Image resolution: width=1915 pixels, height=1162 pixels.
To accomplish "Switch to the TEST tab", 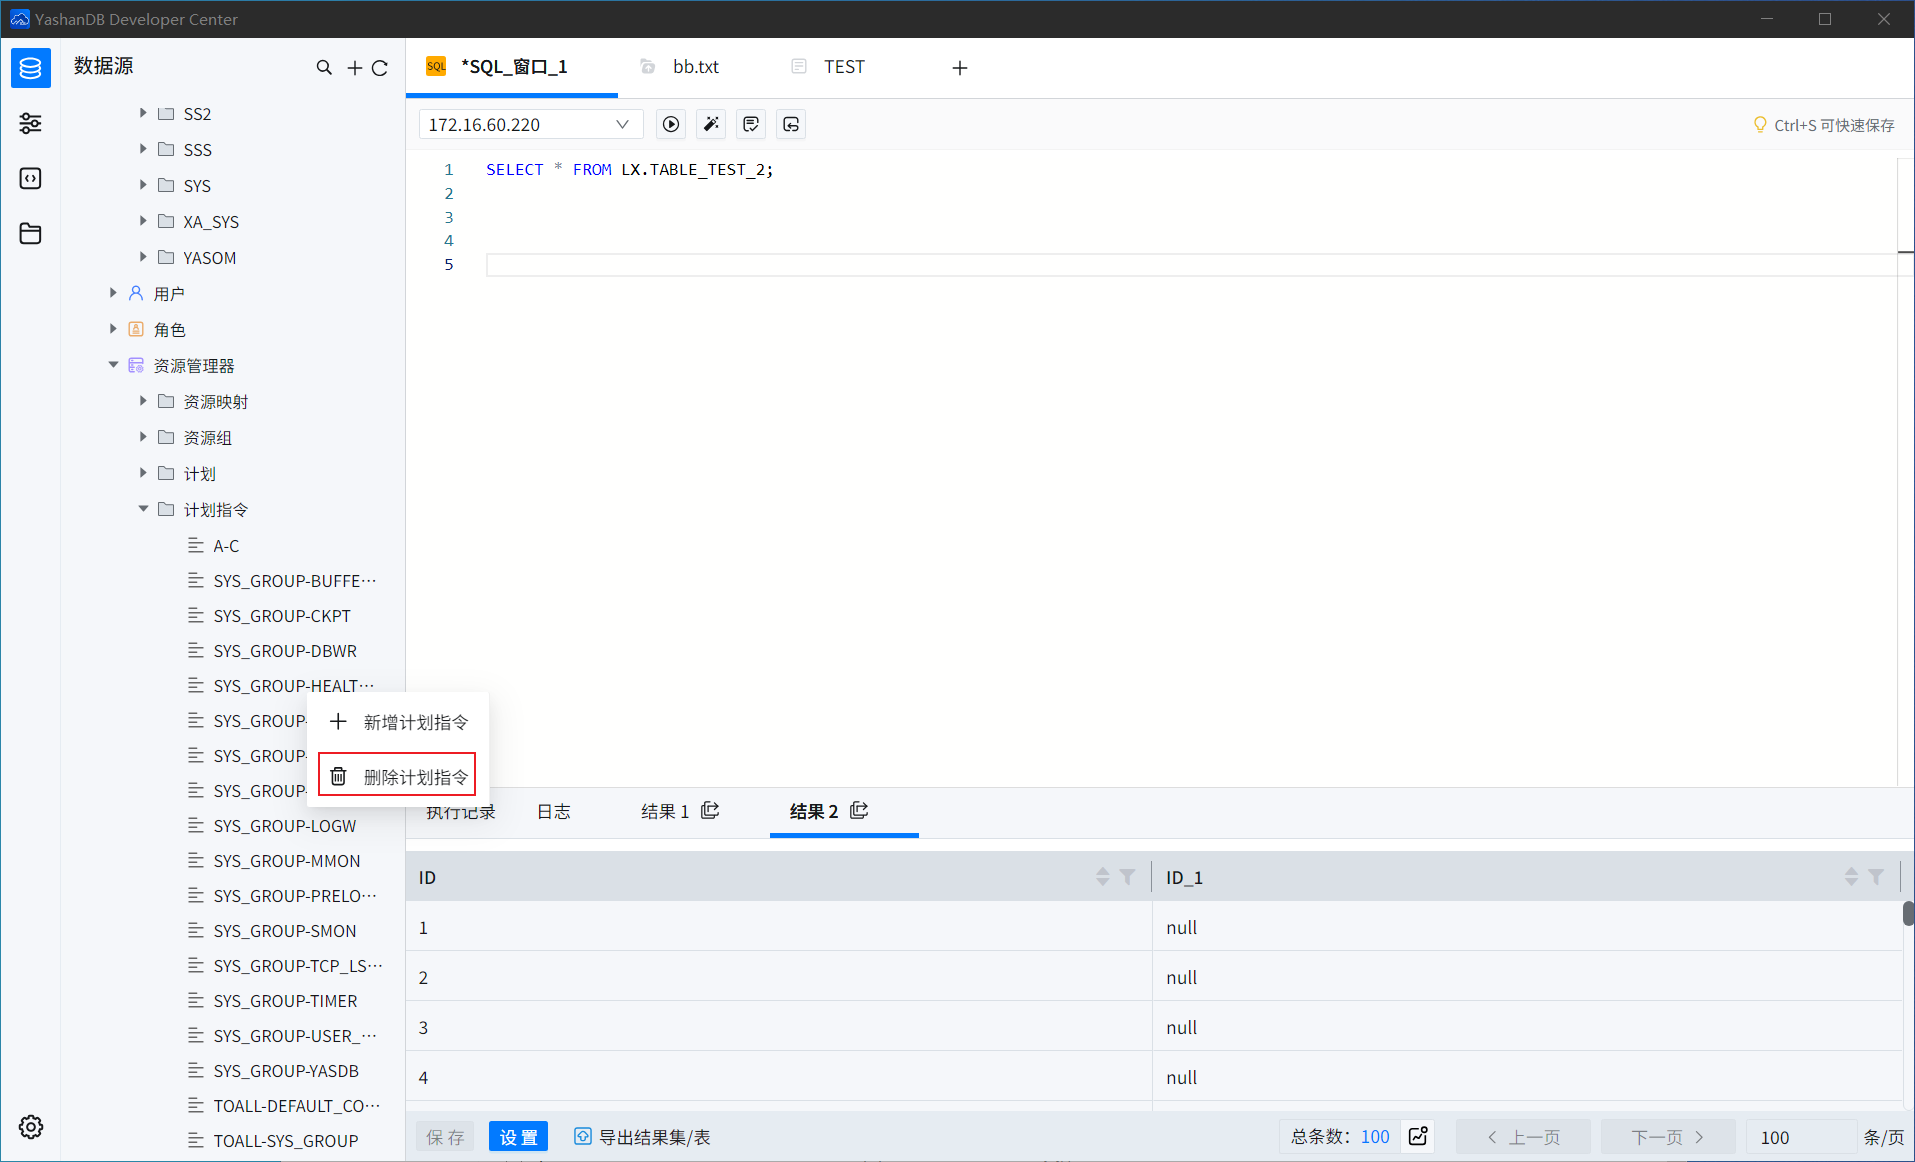I will click(x=844, y=67).
